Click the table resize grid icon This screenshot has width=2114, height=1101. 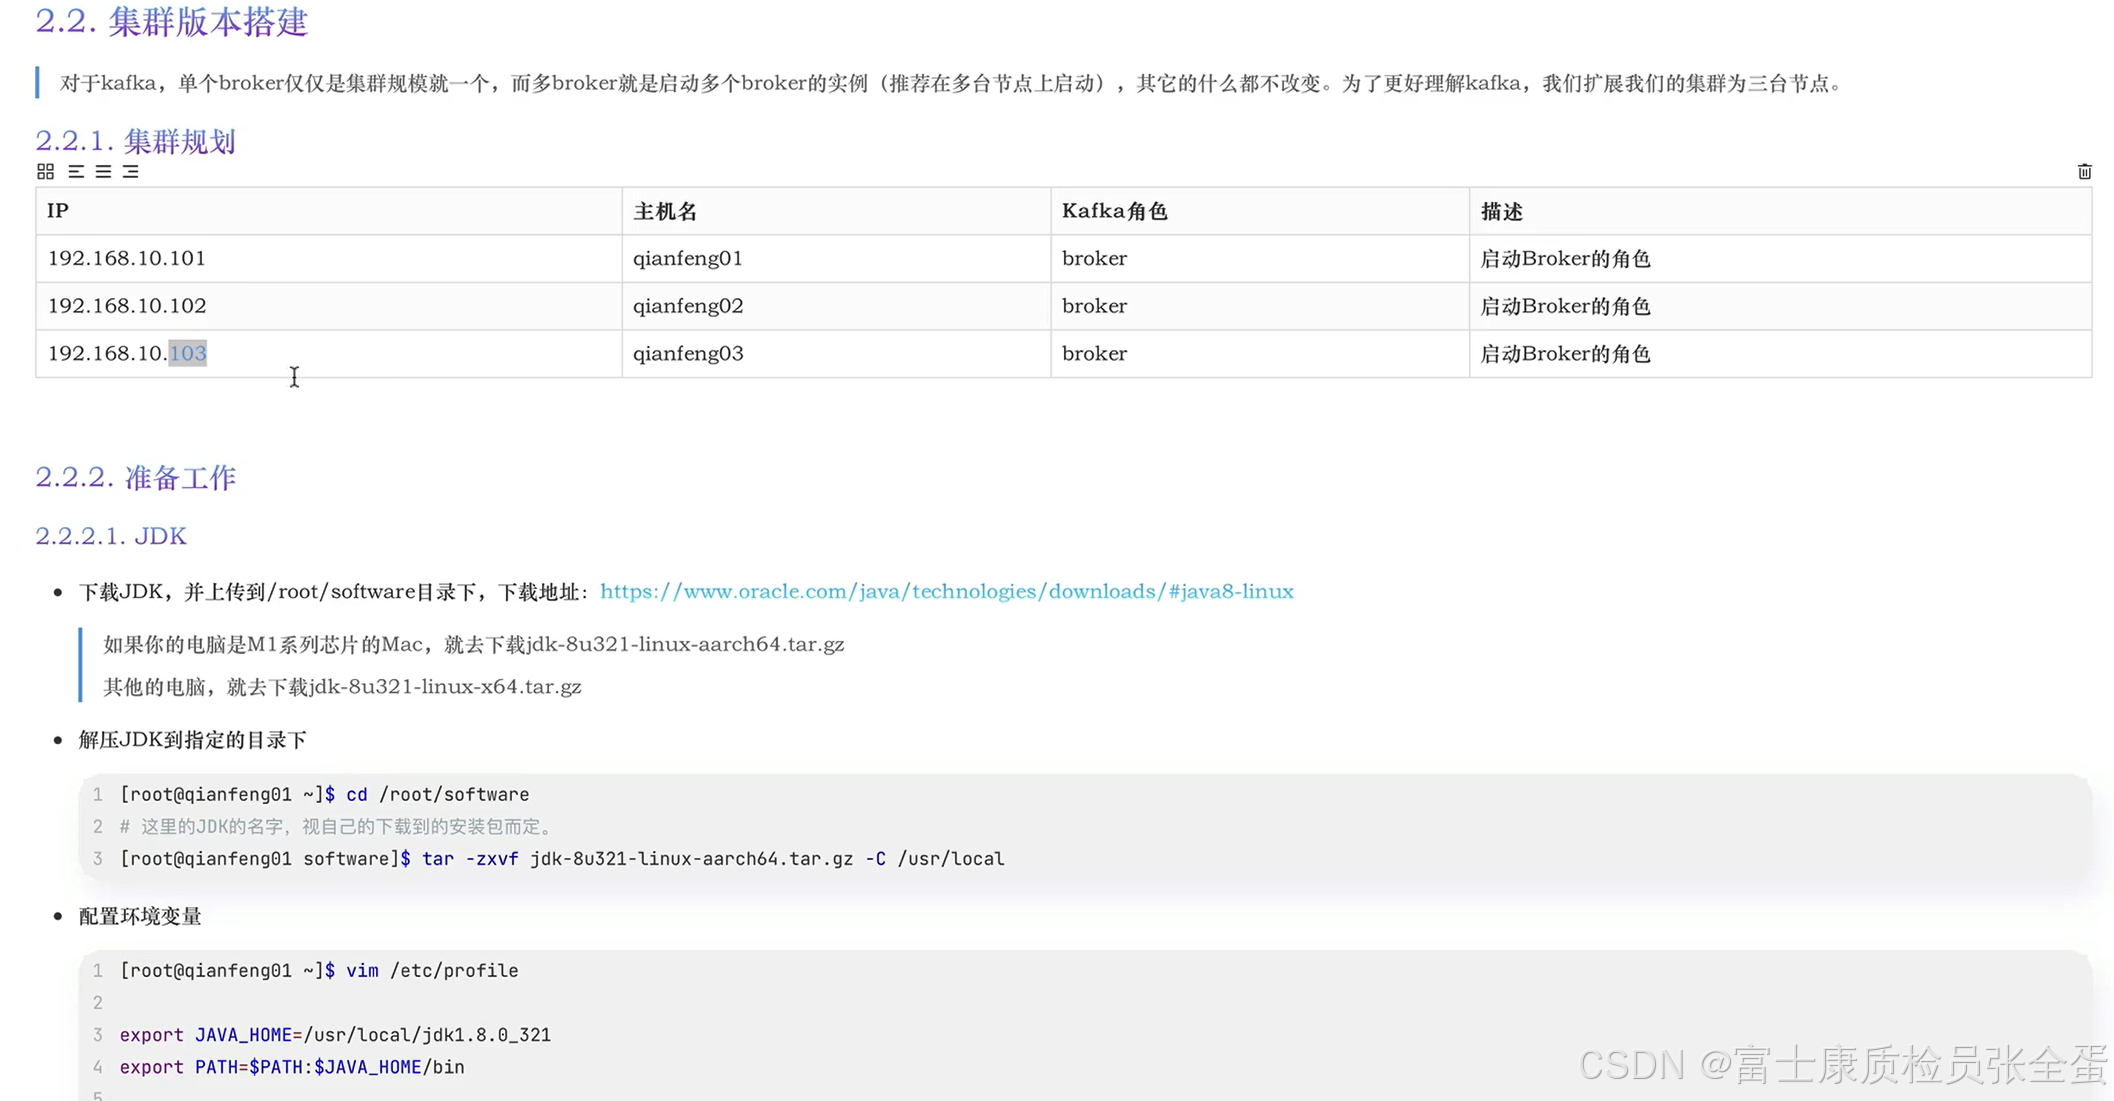(45, 172)
